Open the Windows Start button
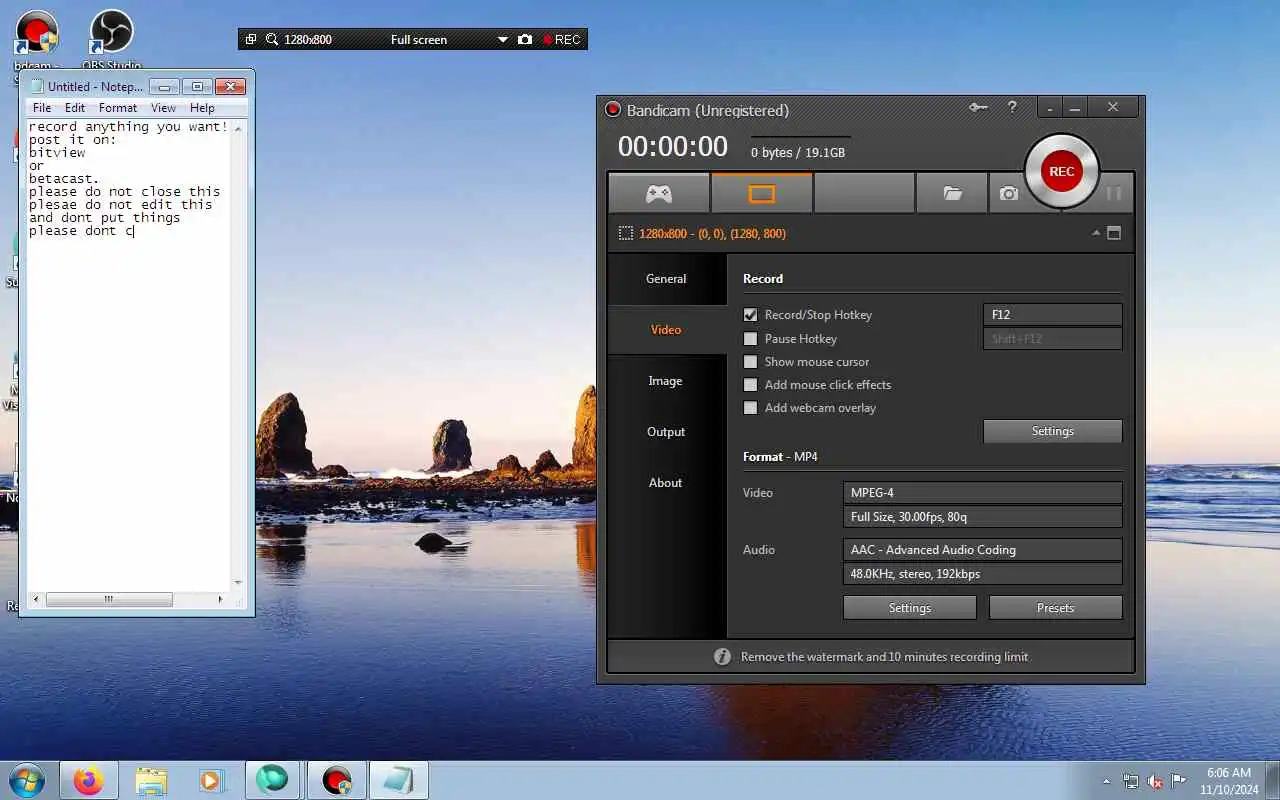1280x800 pixels. click(27, 780)
